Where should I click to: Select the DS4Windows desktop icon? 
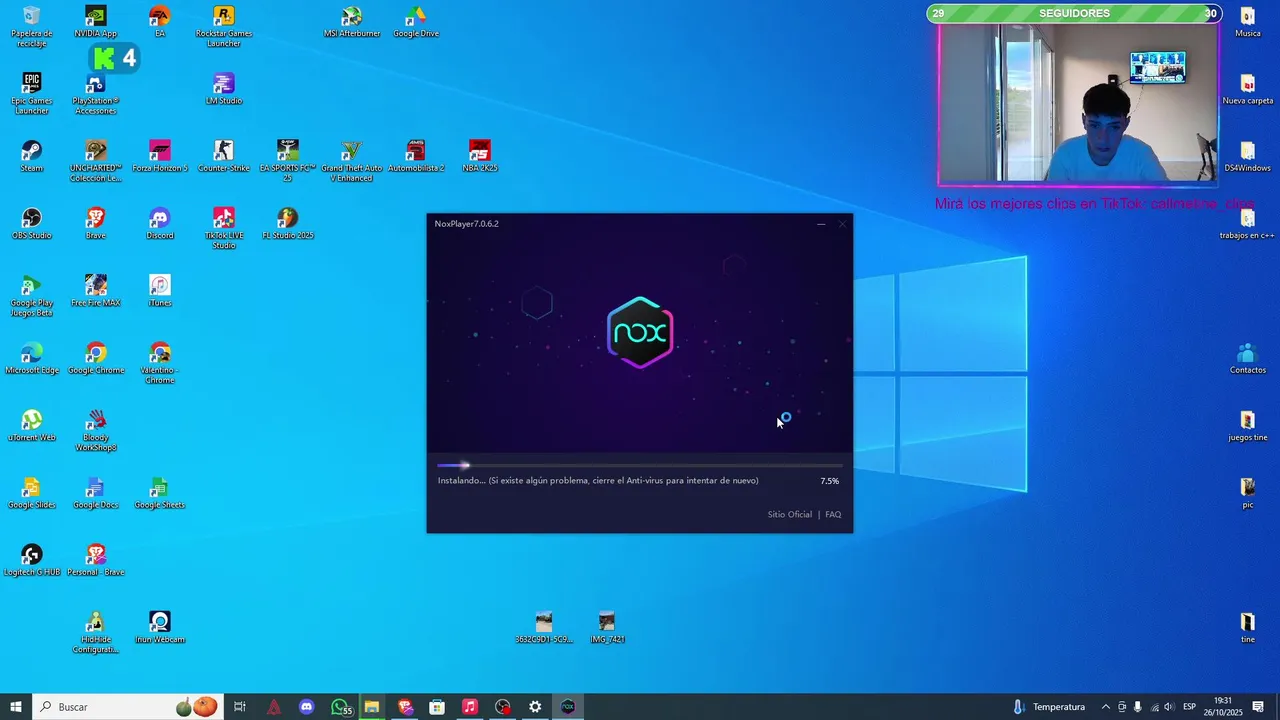[1248, 156]
